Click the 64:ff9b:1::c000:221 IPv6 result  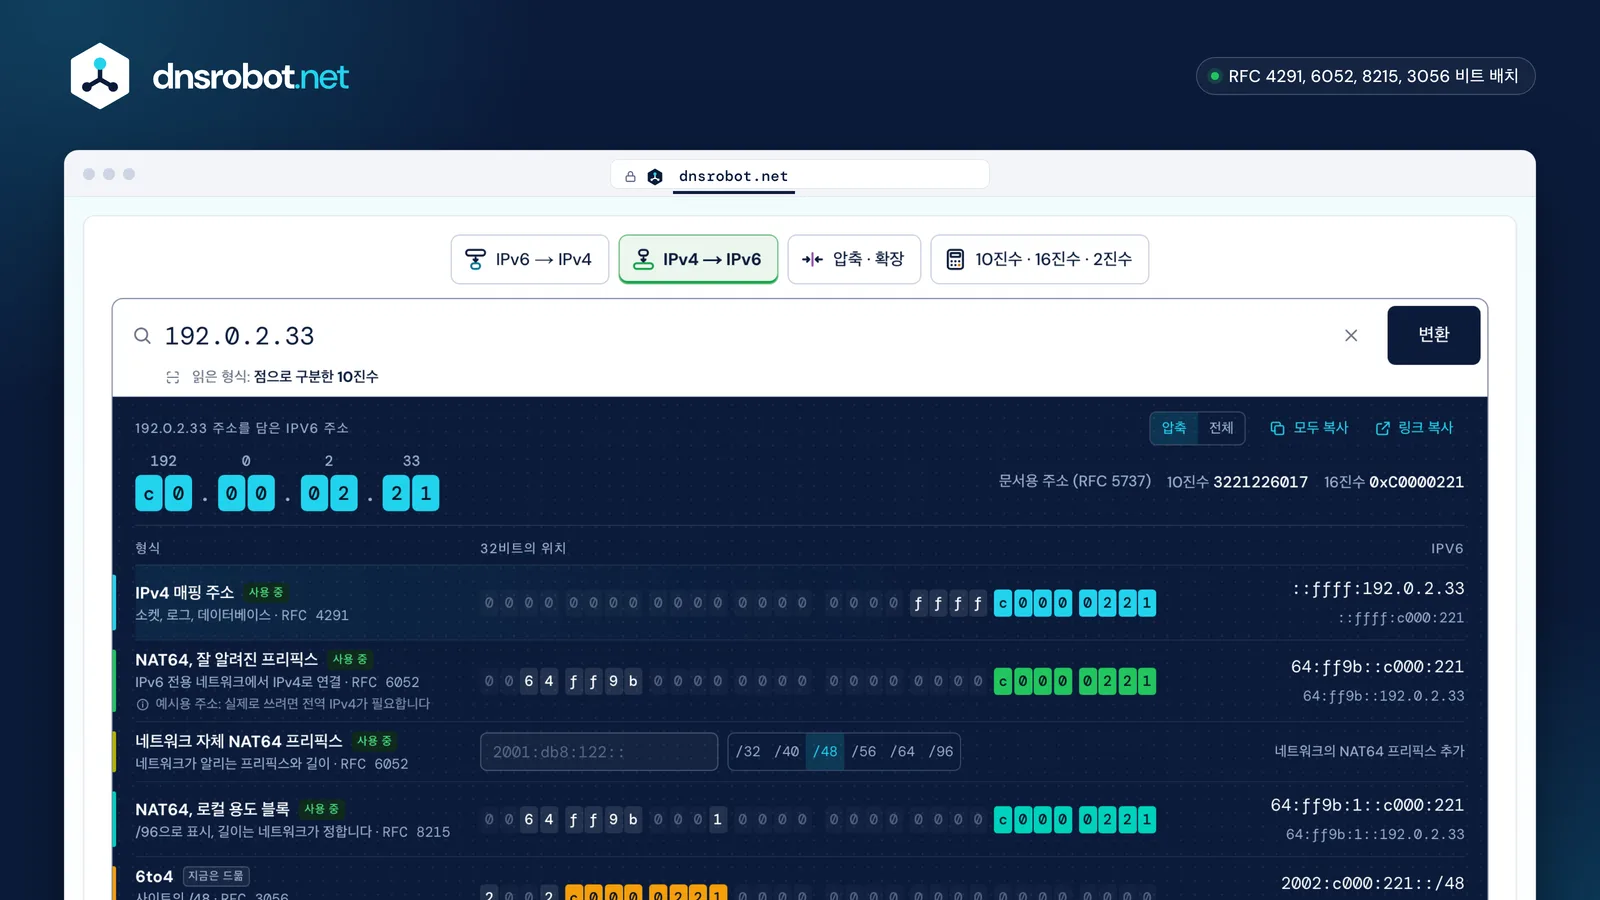[x=1367, y=806]
